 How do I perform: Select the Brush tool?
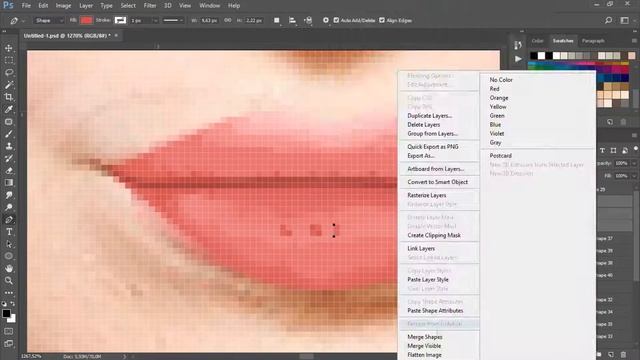(9, 134)
